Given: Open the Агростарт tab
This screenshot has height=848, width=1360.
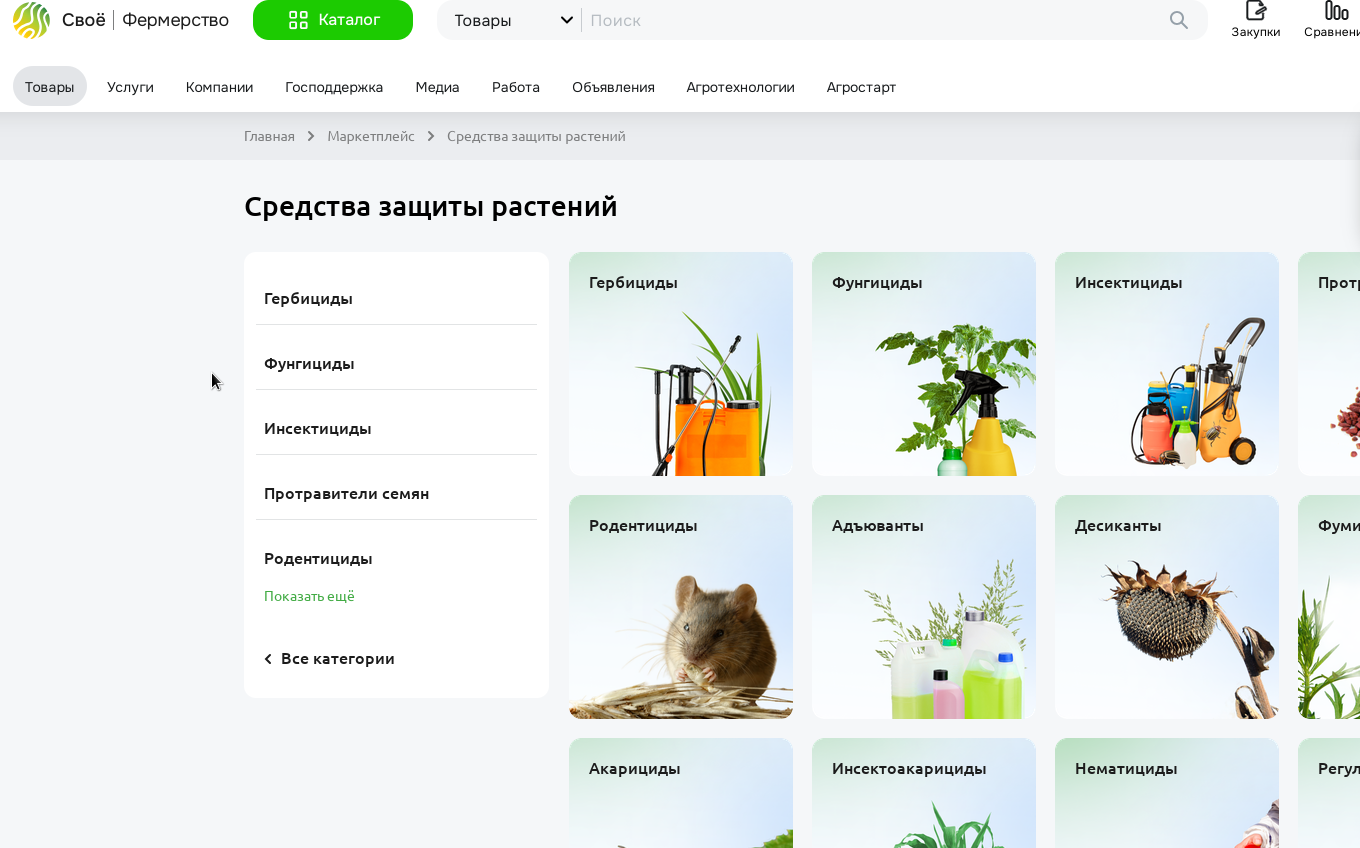Looking at the screenshot, I should tap(861, 87).
